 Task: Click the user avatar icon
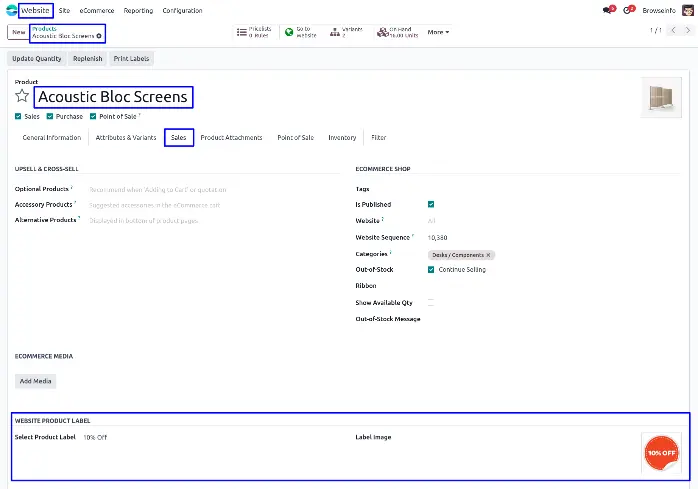(x=686, y=10)
